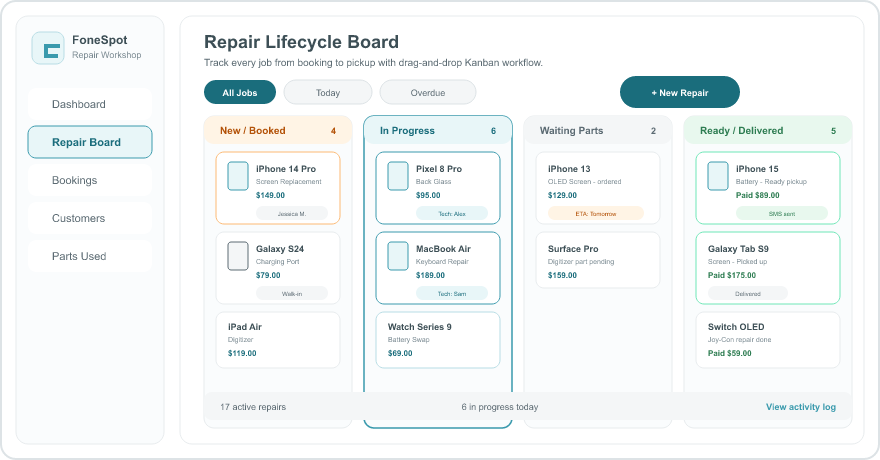
Task: Click the FoneSpot logo icon
Action: pos(48,48)
